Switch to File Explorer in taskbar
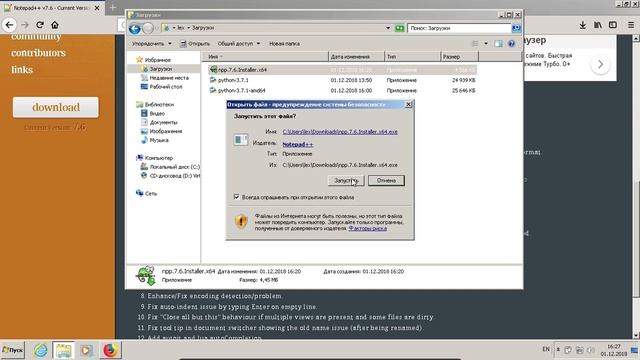 [x=63, y=350]
